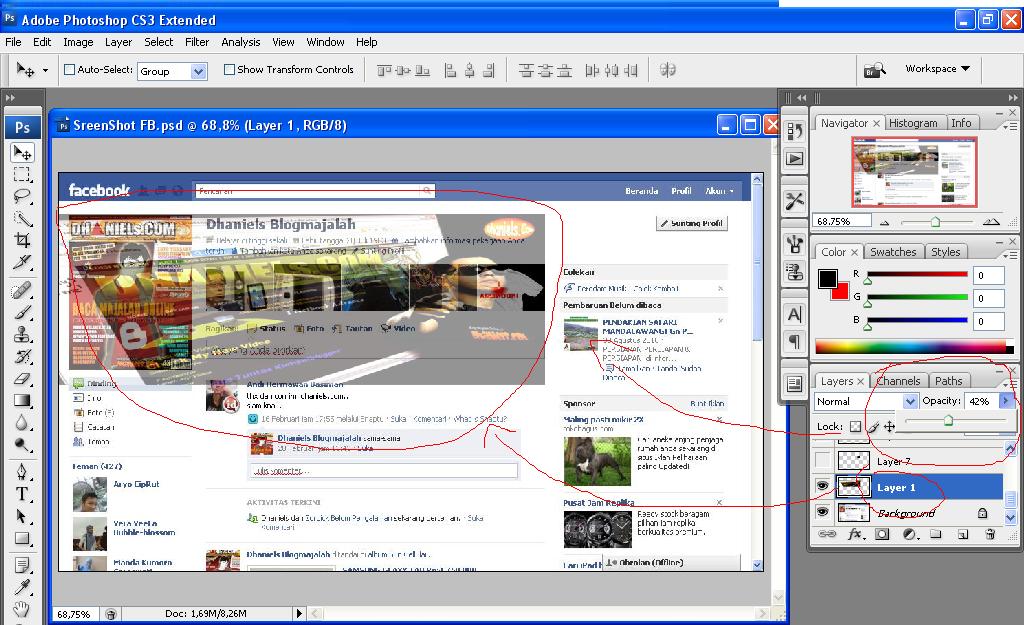1024x625 pixels.
Task: Click Auto-Align Layers icon in options bar
Action: click(667, 70)
